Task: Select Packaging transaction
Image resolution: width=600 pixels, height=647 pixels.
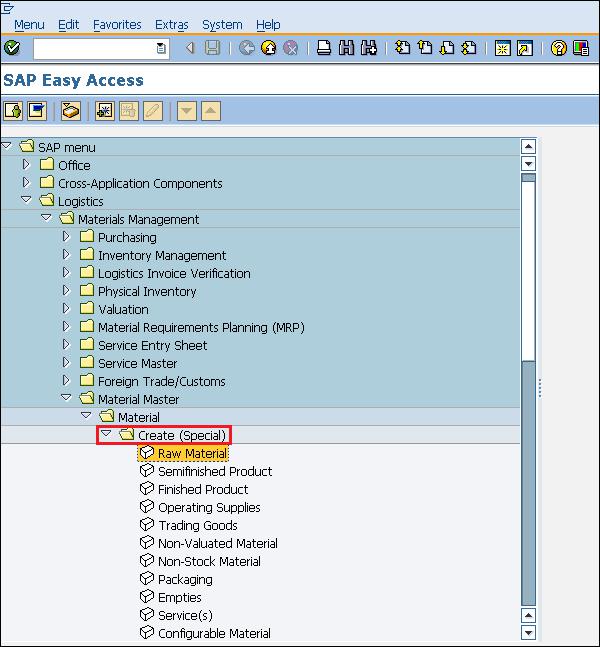Action: (x=185, y=580)
